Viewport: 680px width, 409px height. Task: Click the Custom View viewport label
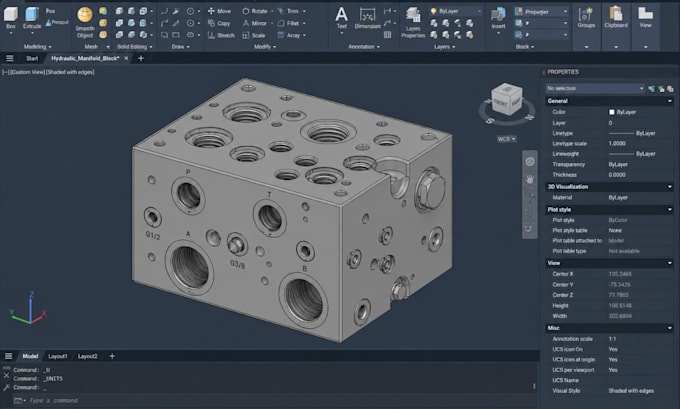[x=27, y=72]
